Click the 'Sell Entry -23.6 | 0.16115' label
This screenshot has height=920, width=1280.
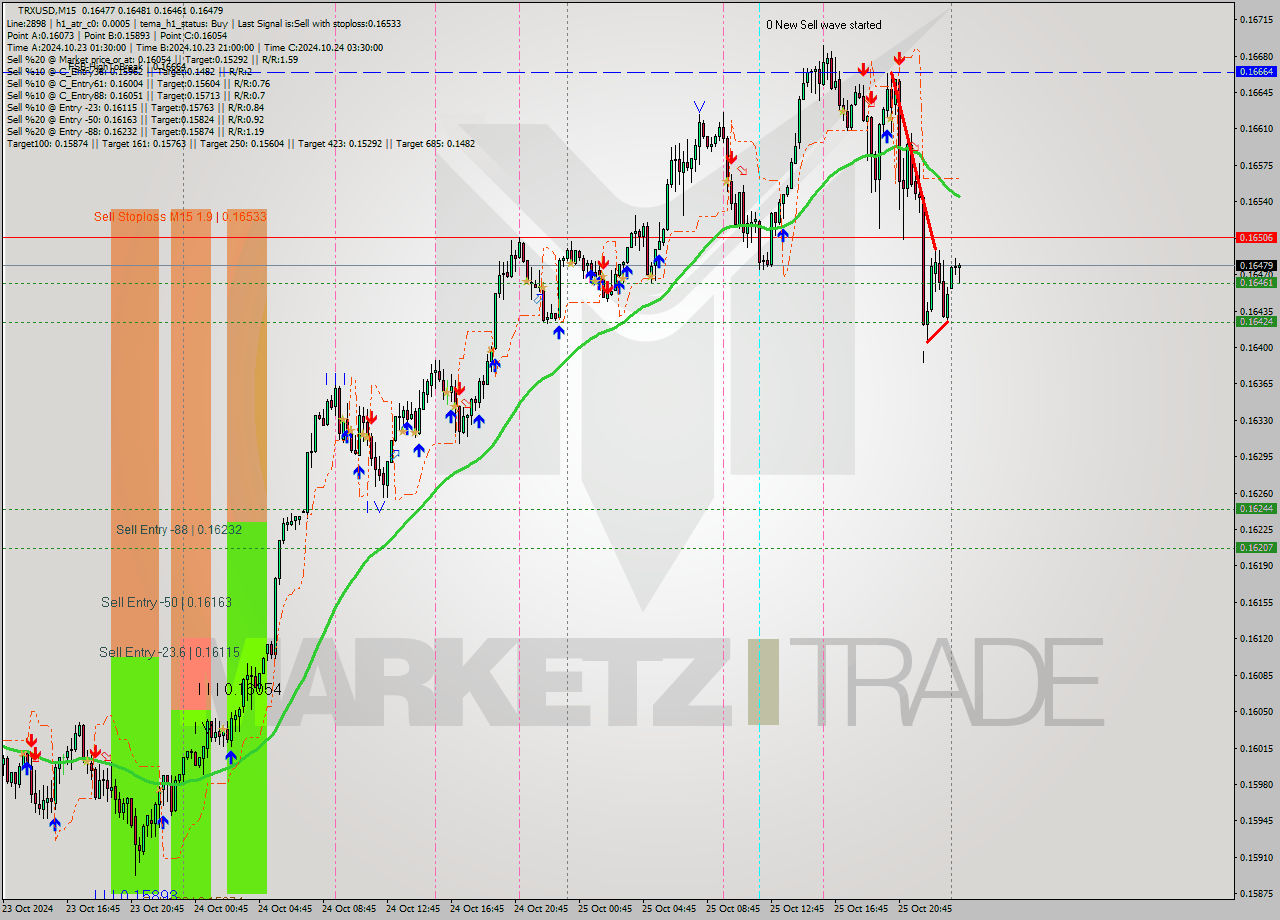pyautogui.click(x=169, y=652)
